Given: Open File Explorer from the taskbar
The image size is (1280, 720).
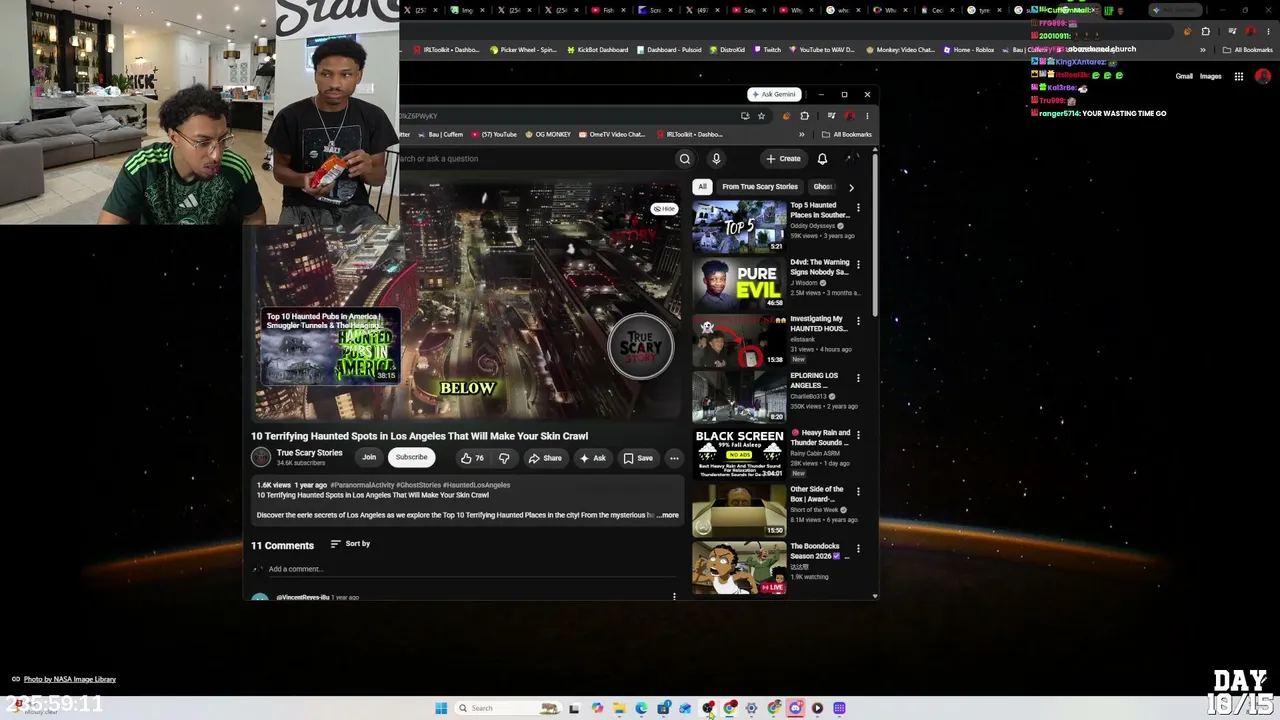Looking at the screenshot, I should (619, 708).
